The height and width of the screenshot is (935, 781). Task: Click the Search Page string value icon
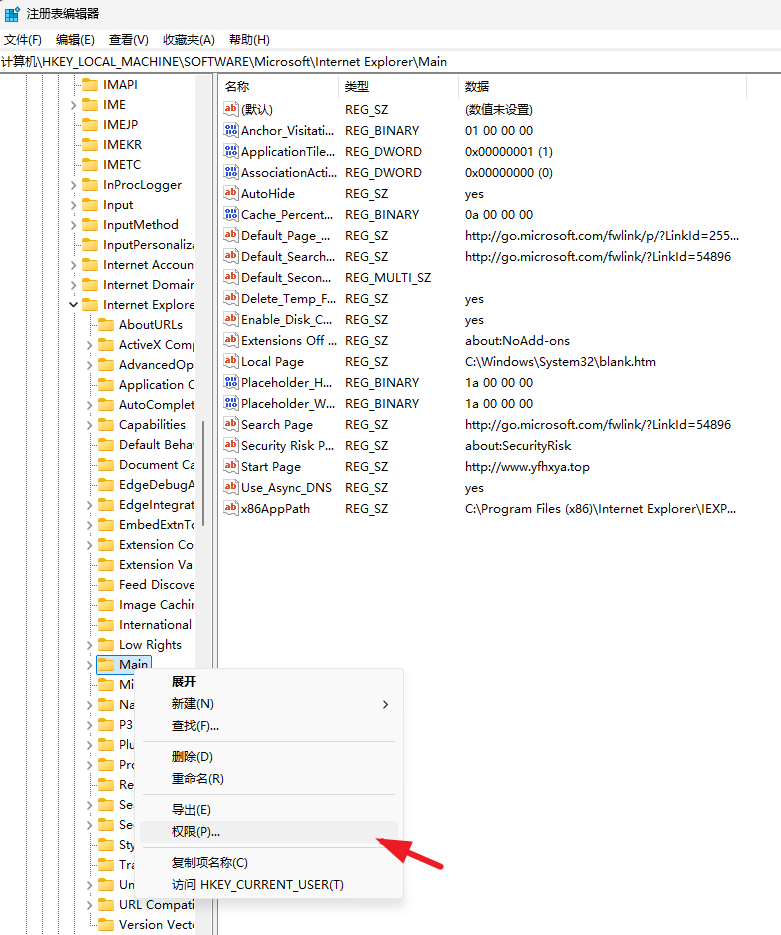231,425
